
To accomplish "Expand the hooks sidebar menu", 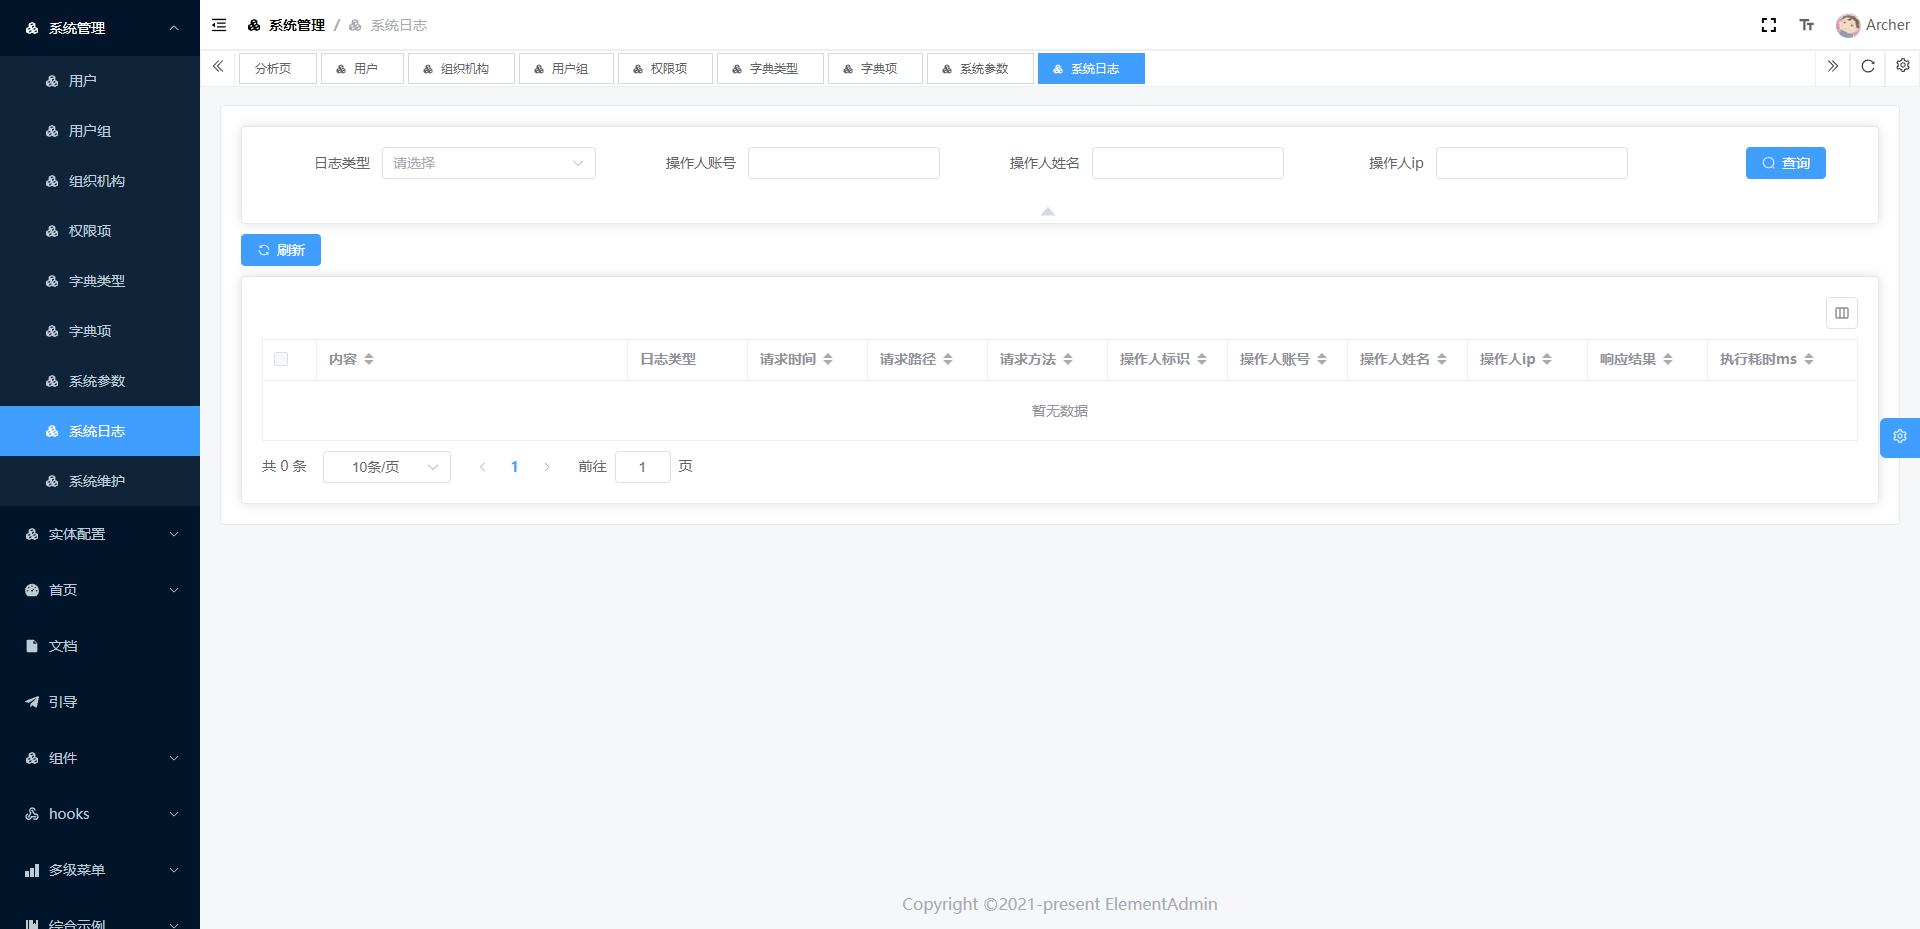I will (x=100, y=814).
